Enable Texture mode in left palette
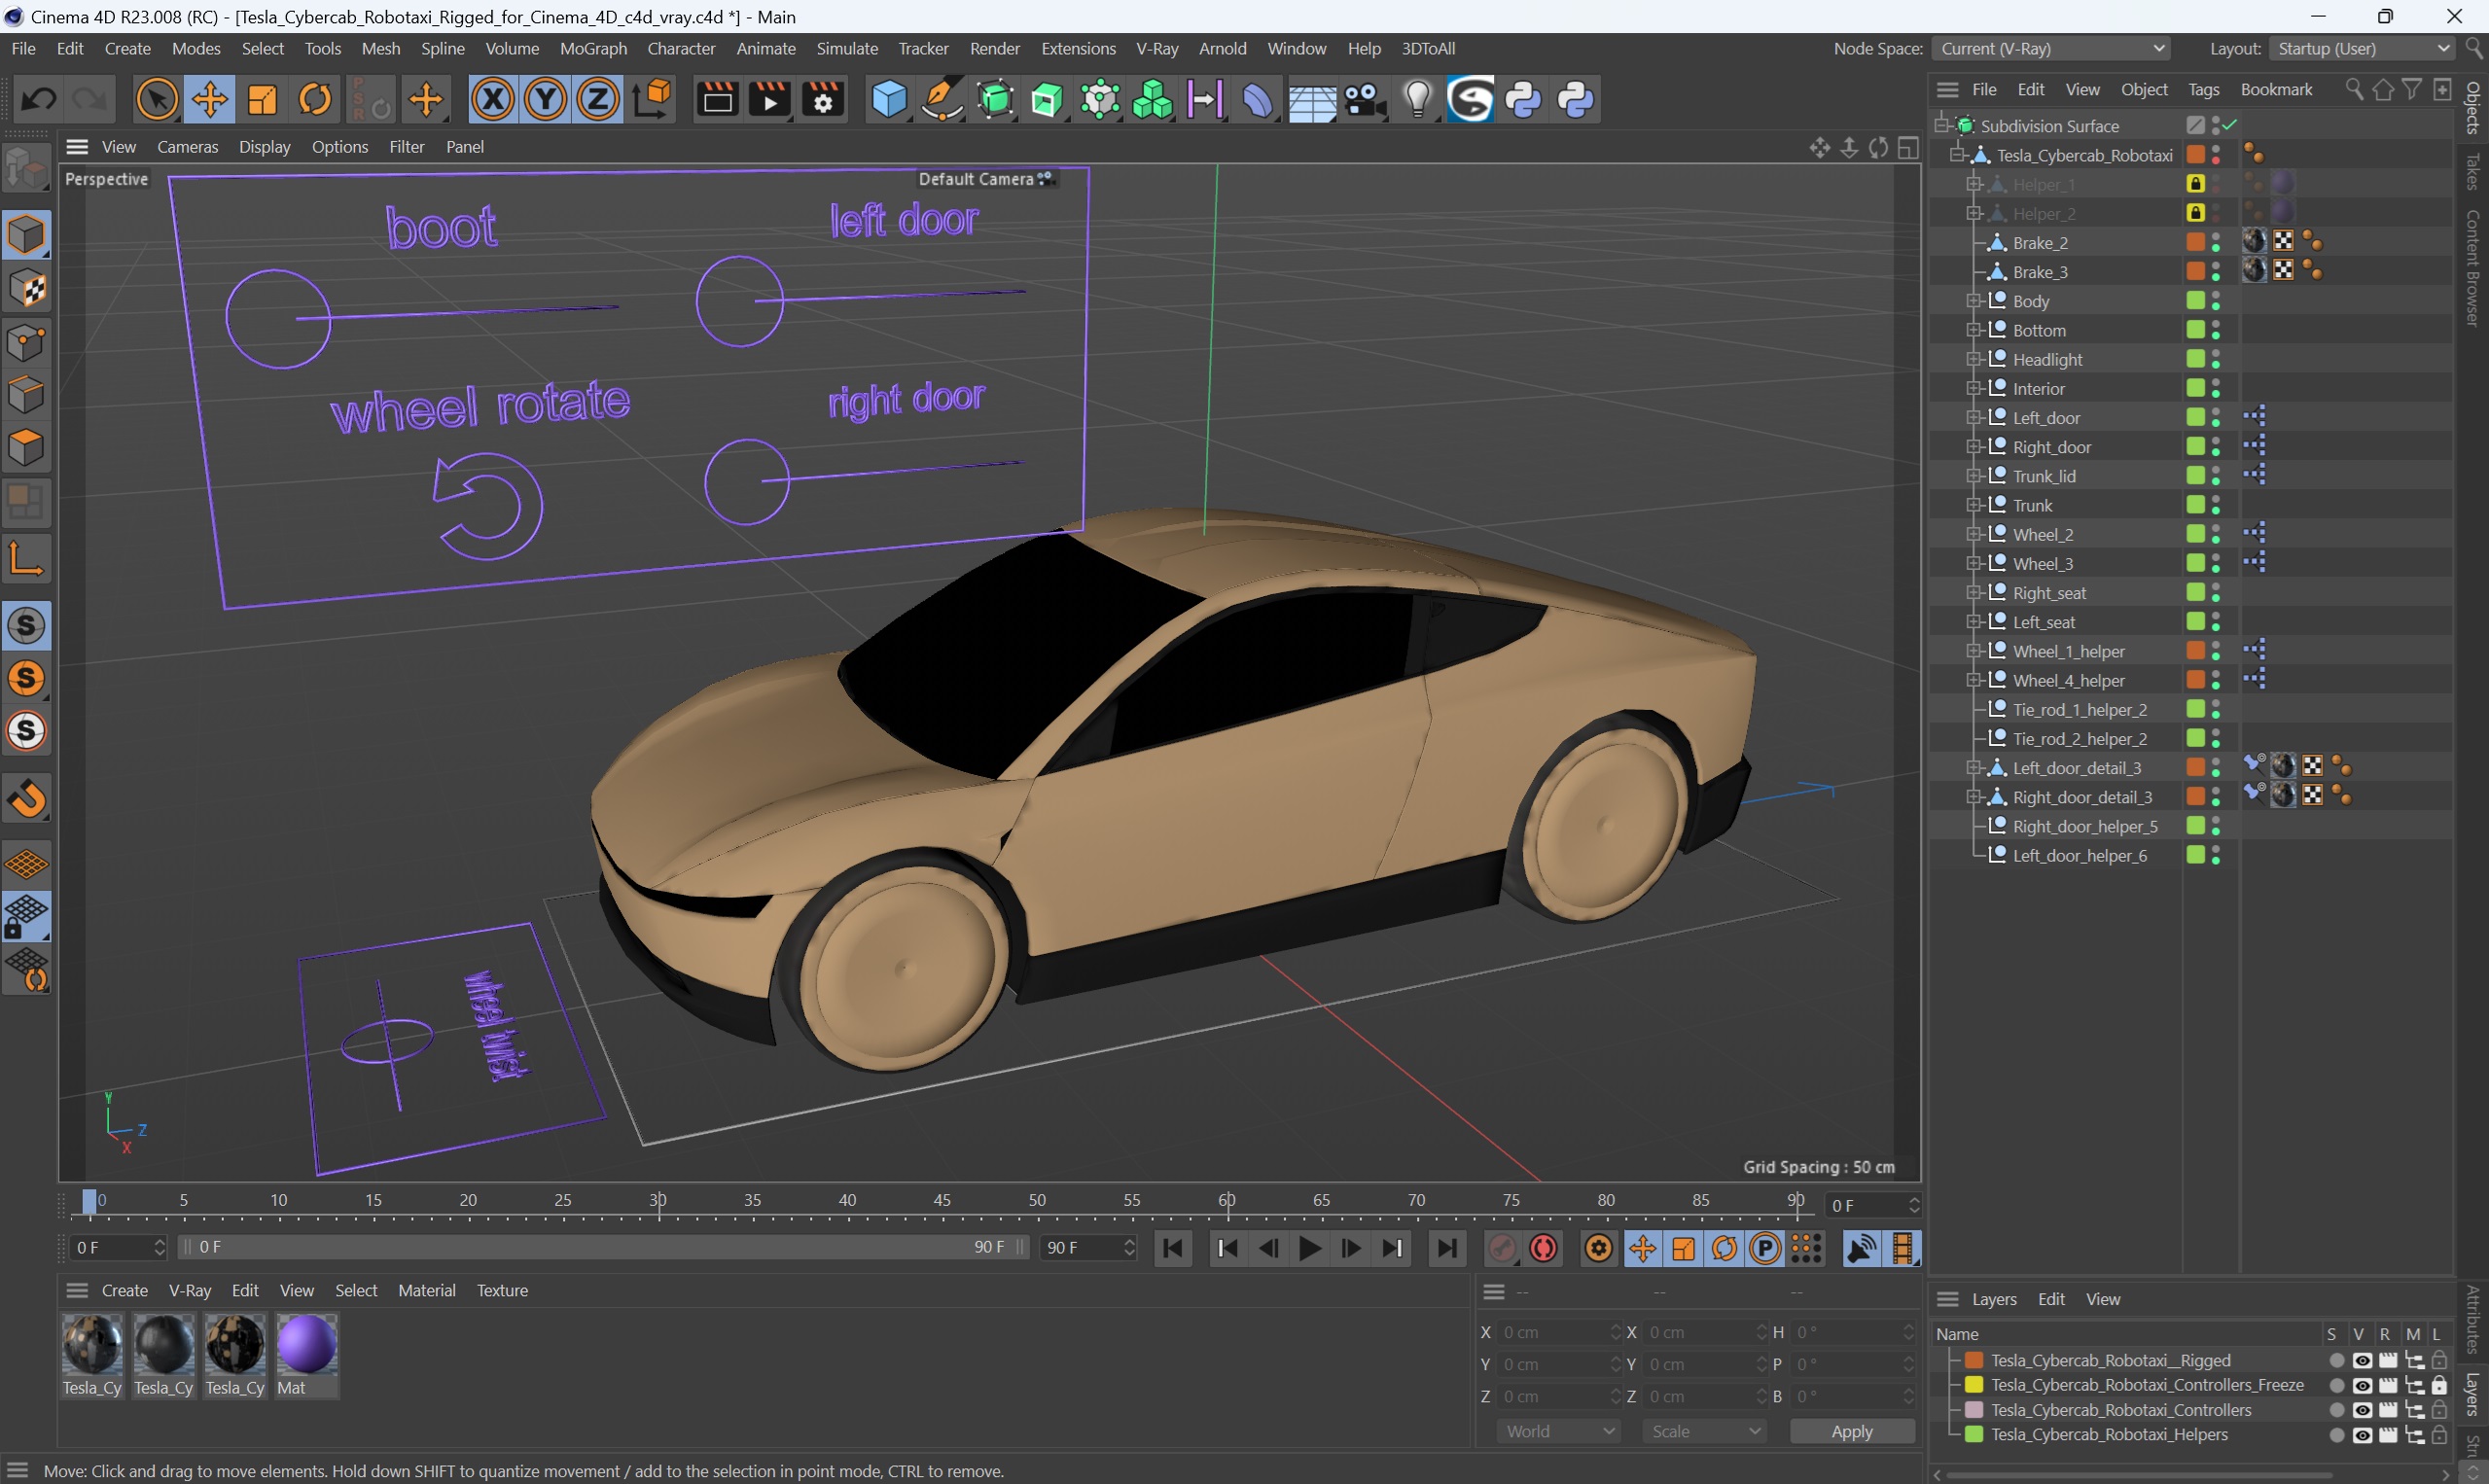The image size is (2489, 1484). [x=26, y=290]
